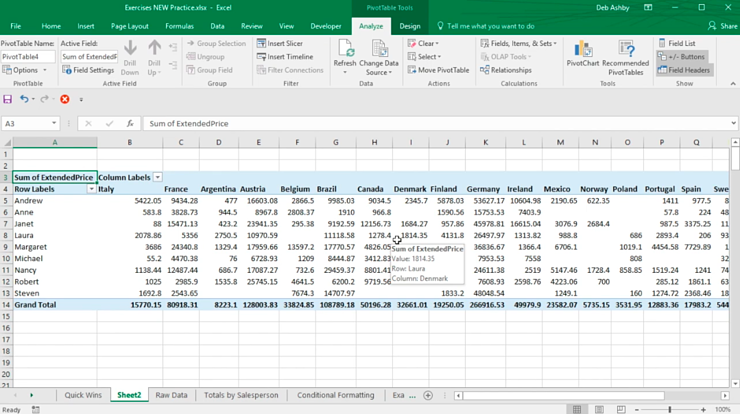
Task: Select column header K
Action: tap(485, 142)
